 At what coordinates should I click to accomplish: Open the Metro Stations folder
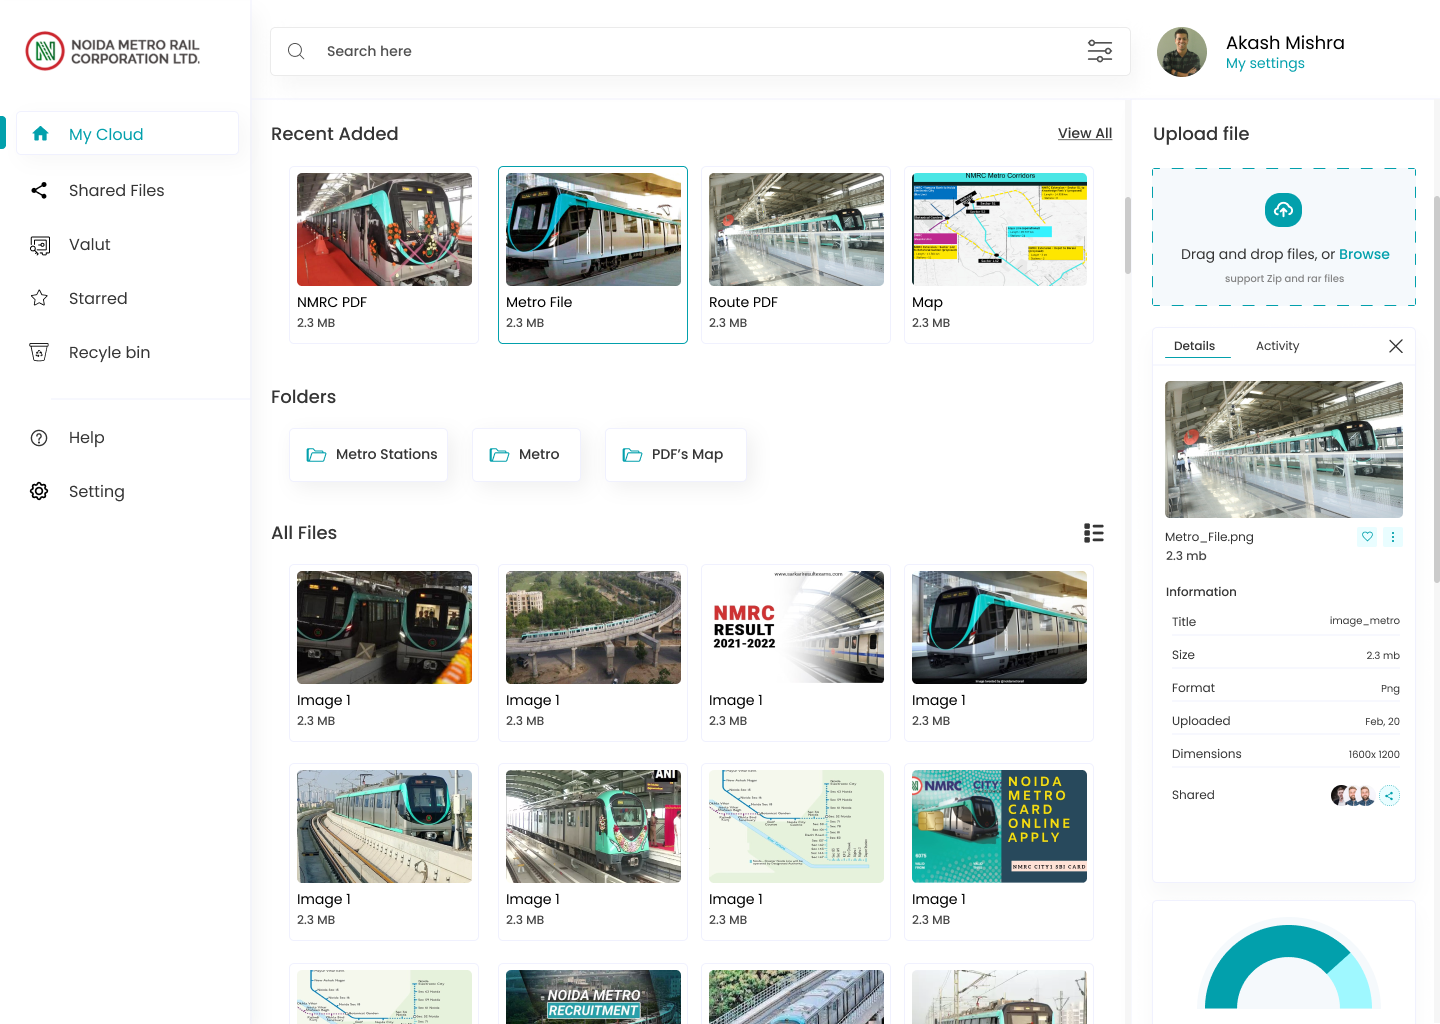(x=369, y=455)
